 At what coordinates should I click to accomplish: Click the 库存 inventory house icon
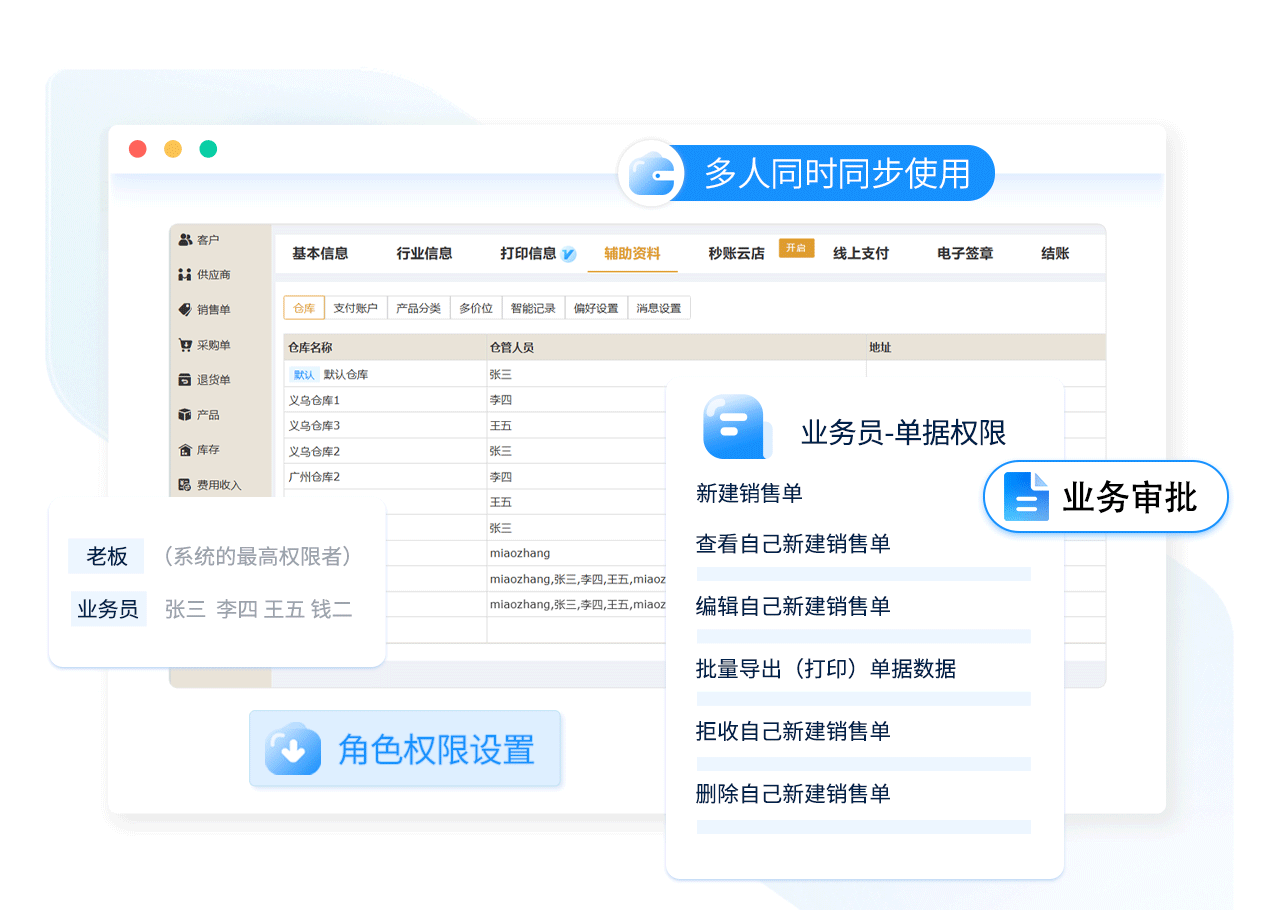(x=185, y=450)
